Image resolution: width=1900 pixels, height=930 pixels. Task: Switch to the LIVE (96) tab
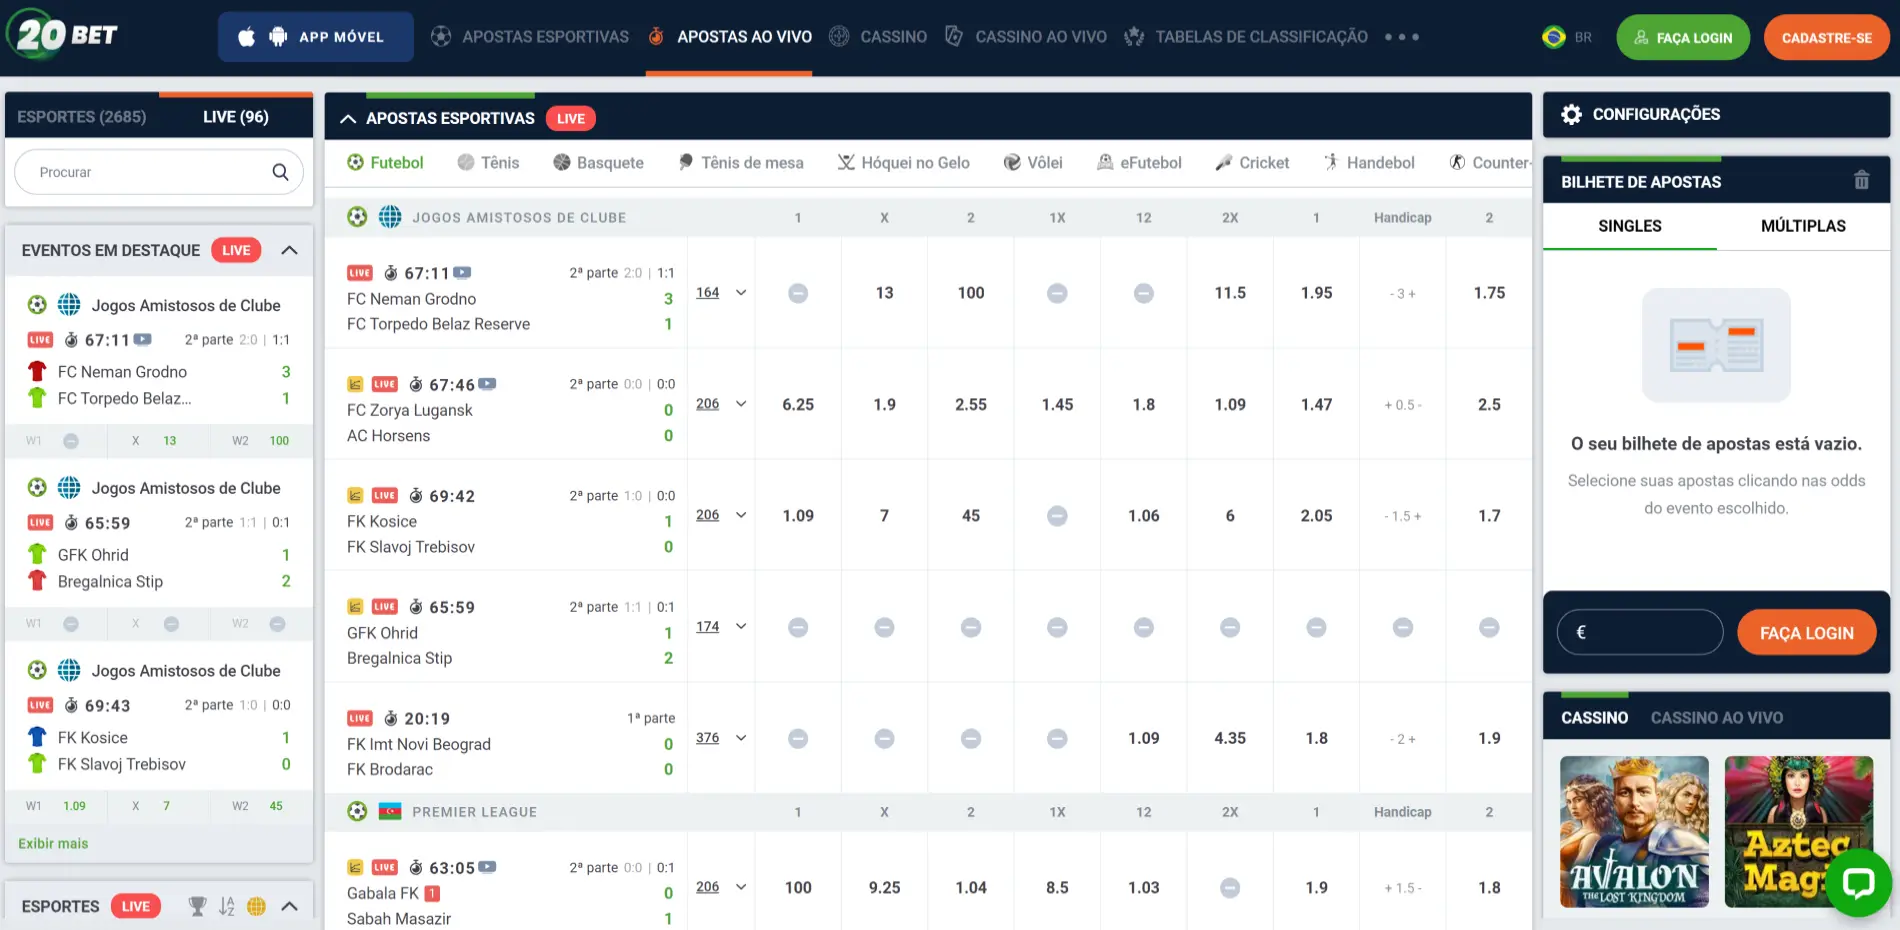click(235, 117)
